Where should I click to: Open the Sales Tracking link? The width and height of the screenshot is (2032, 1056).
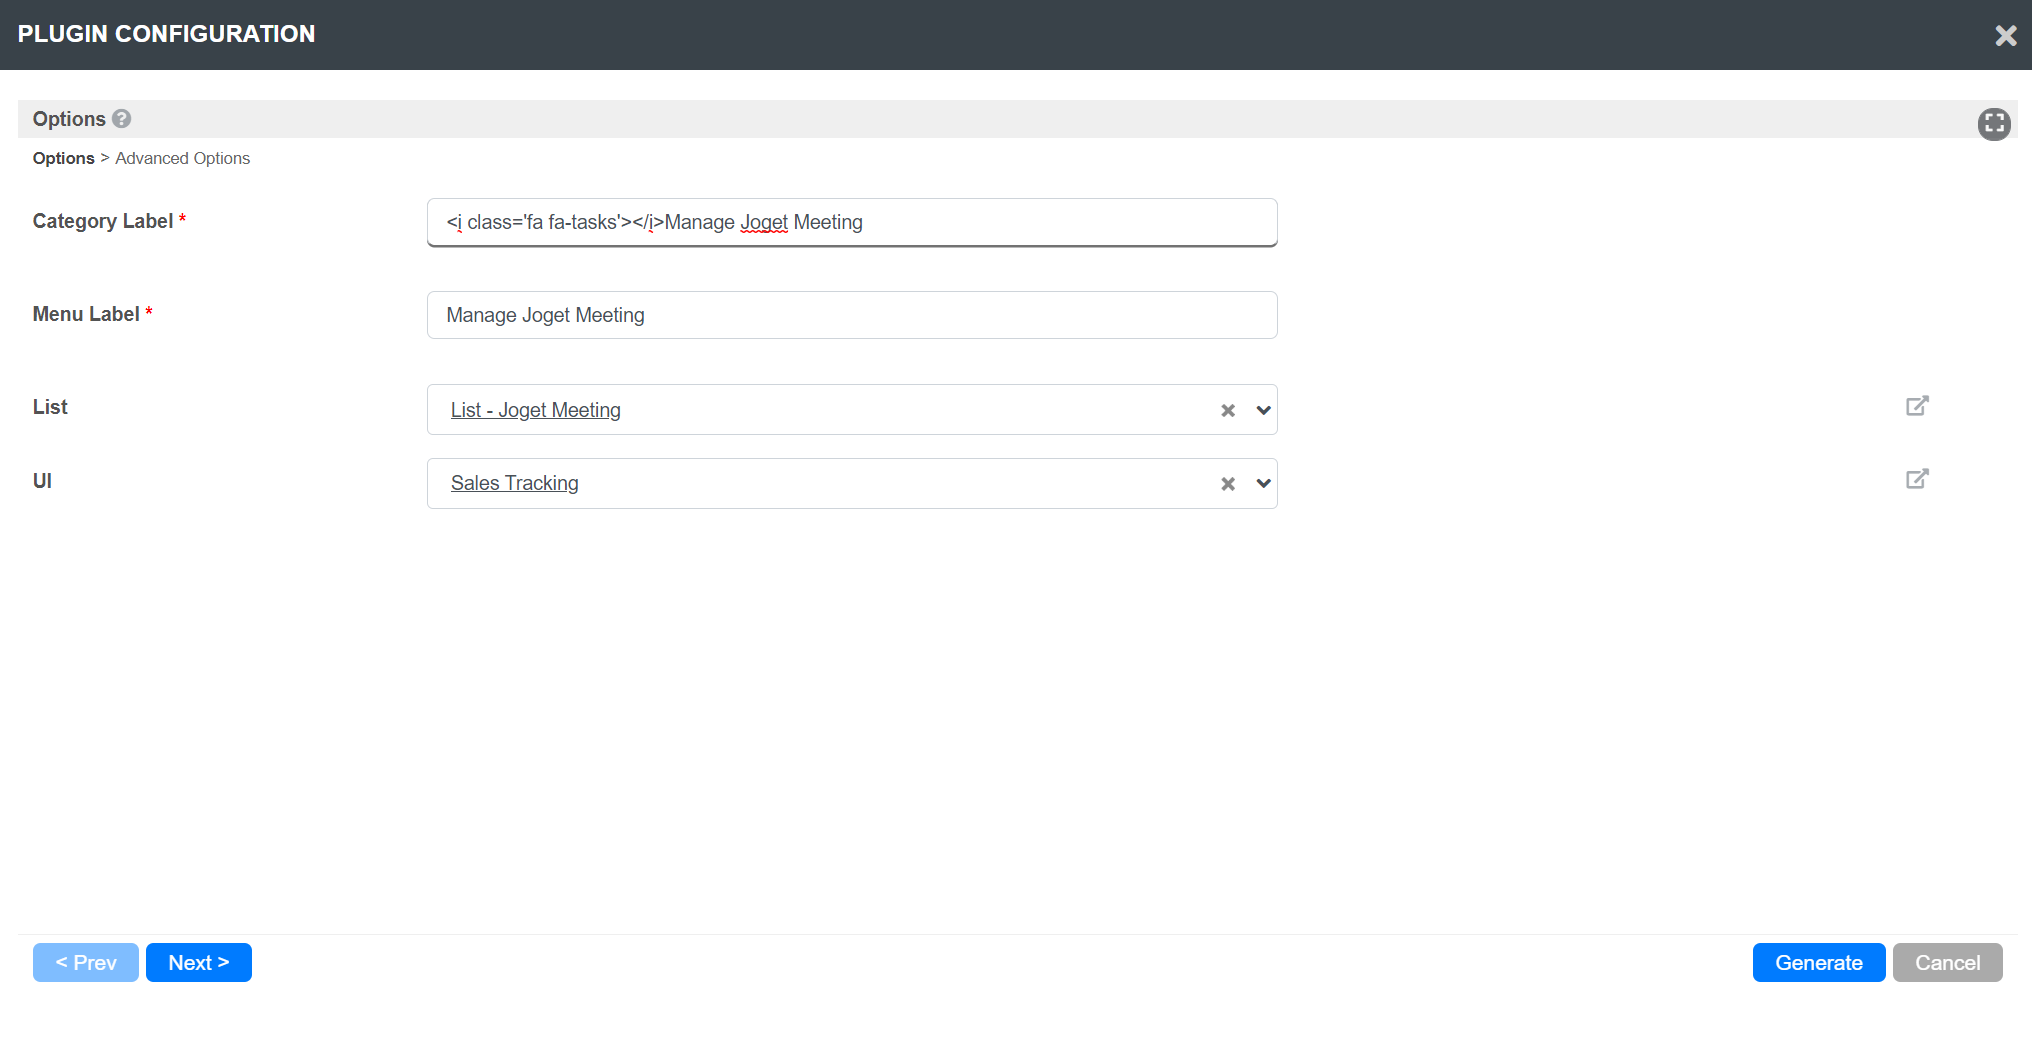(514, 483)
